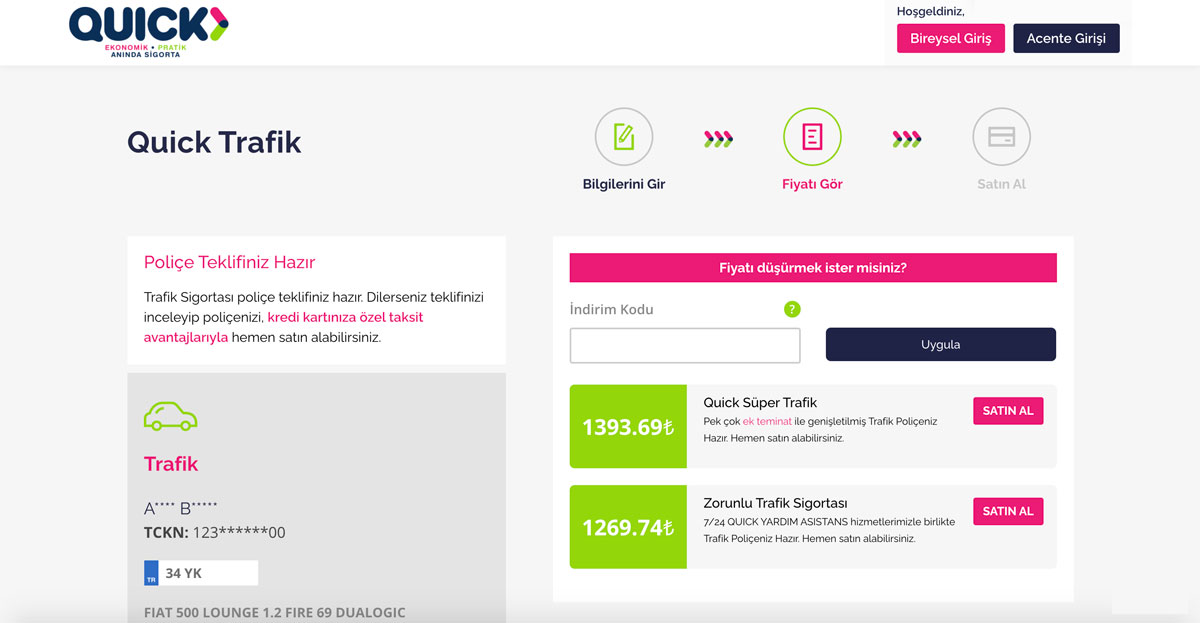Click the Satın Al step label
Screen dimensions: 1200x623
click(x=1002, y=184)
